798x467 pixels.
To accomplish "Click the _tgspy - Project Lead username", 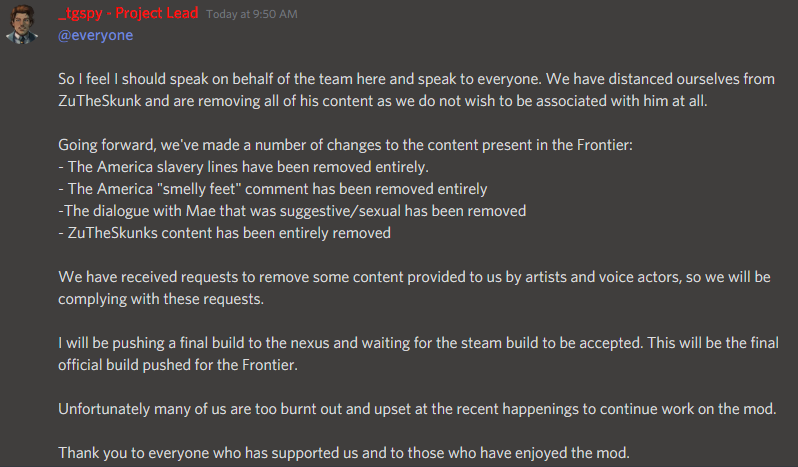I will 128,13.
